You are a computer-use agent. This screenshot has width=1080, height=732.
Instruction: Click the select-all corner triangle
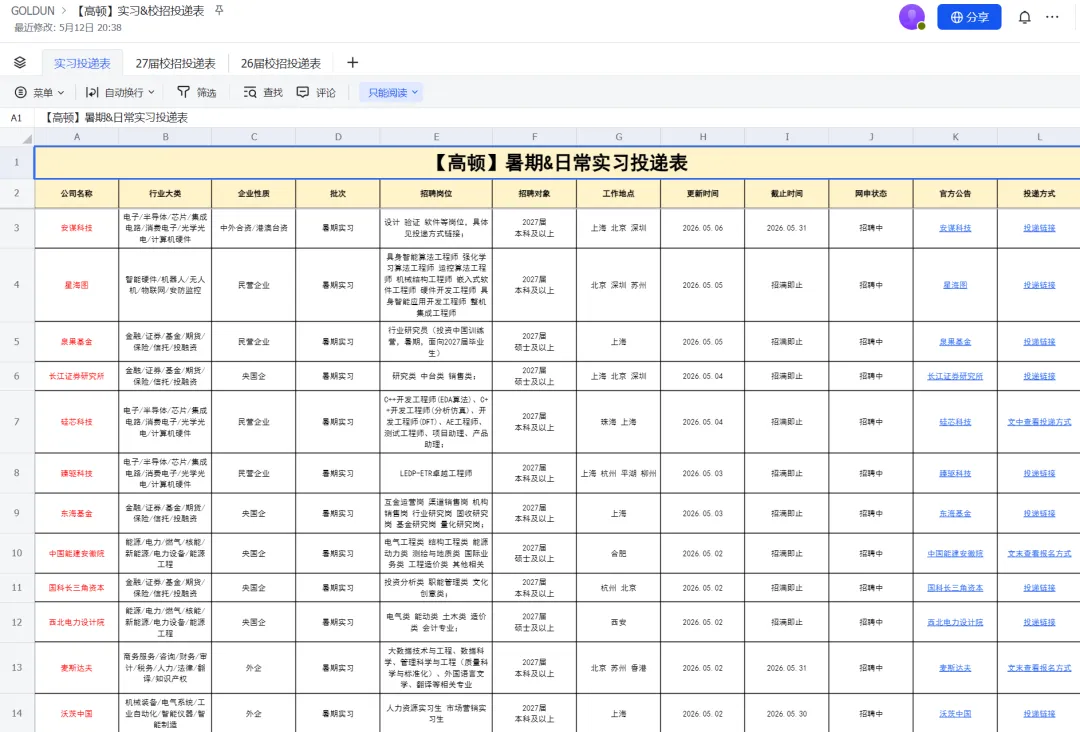pos(26,138)
